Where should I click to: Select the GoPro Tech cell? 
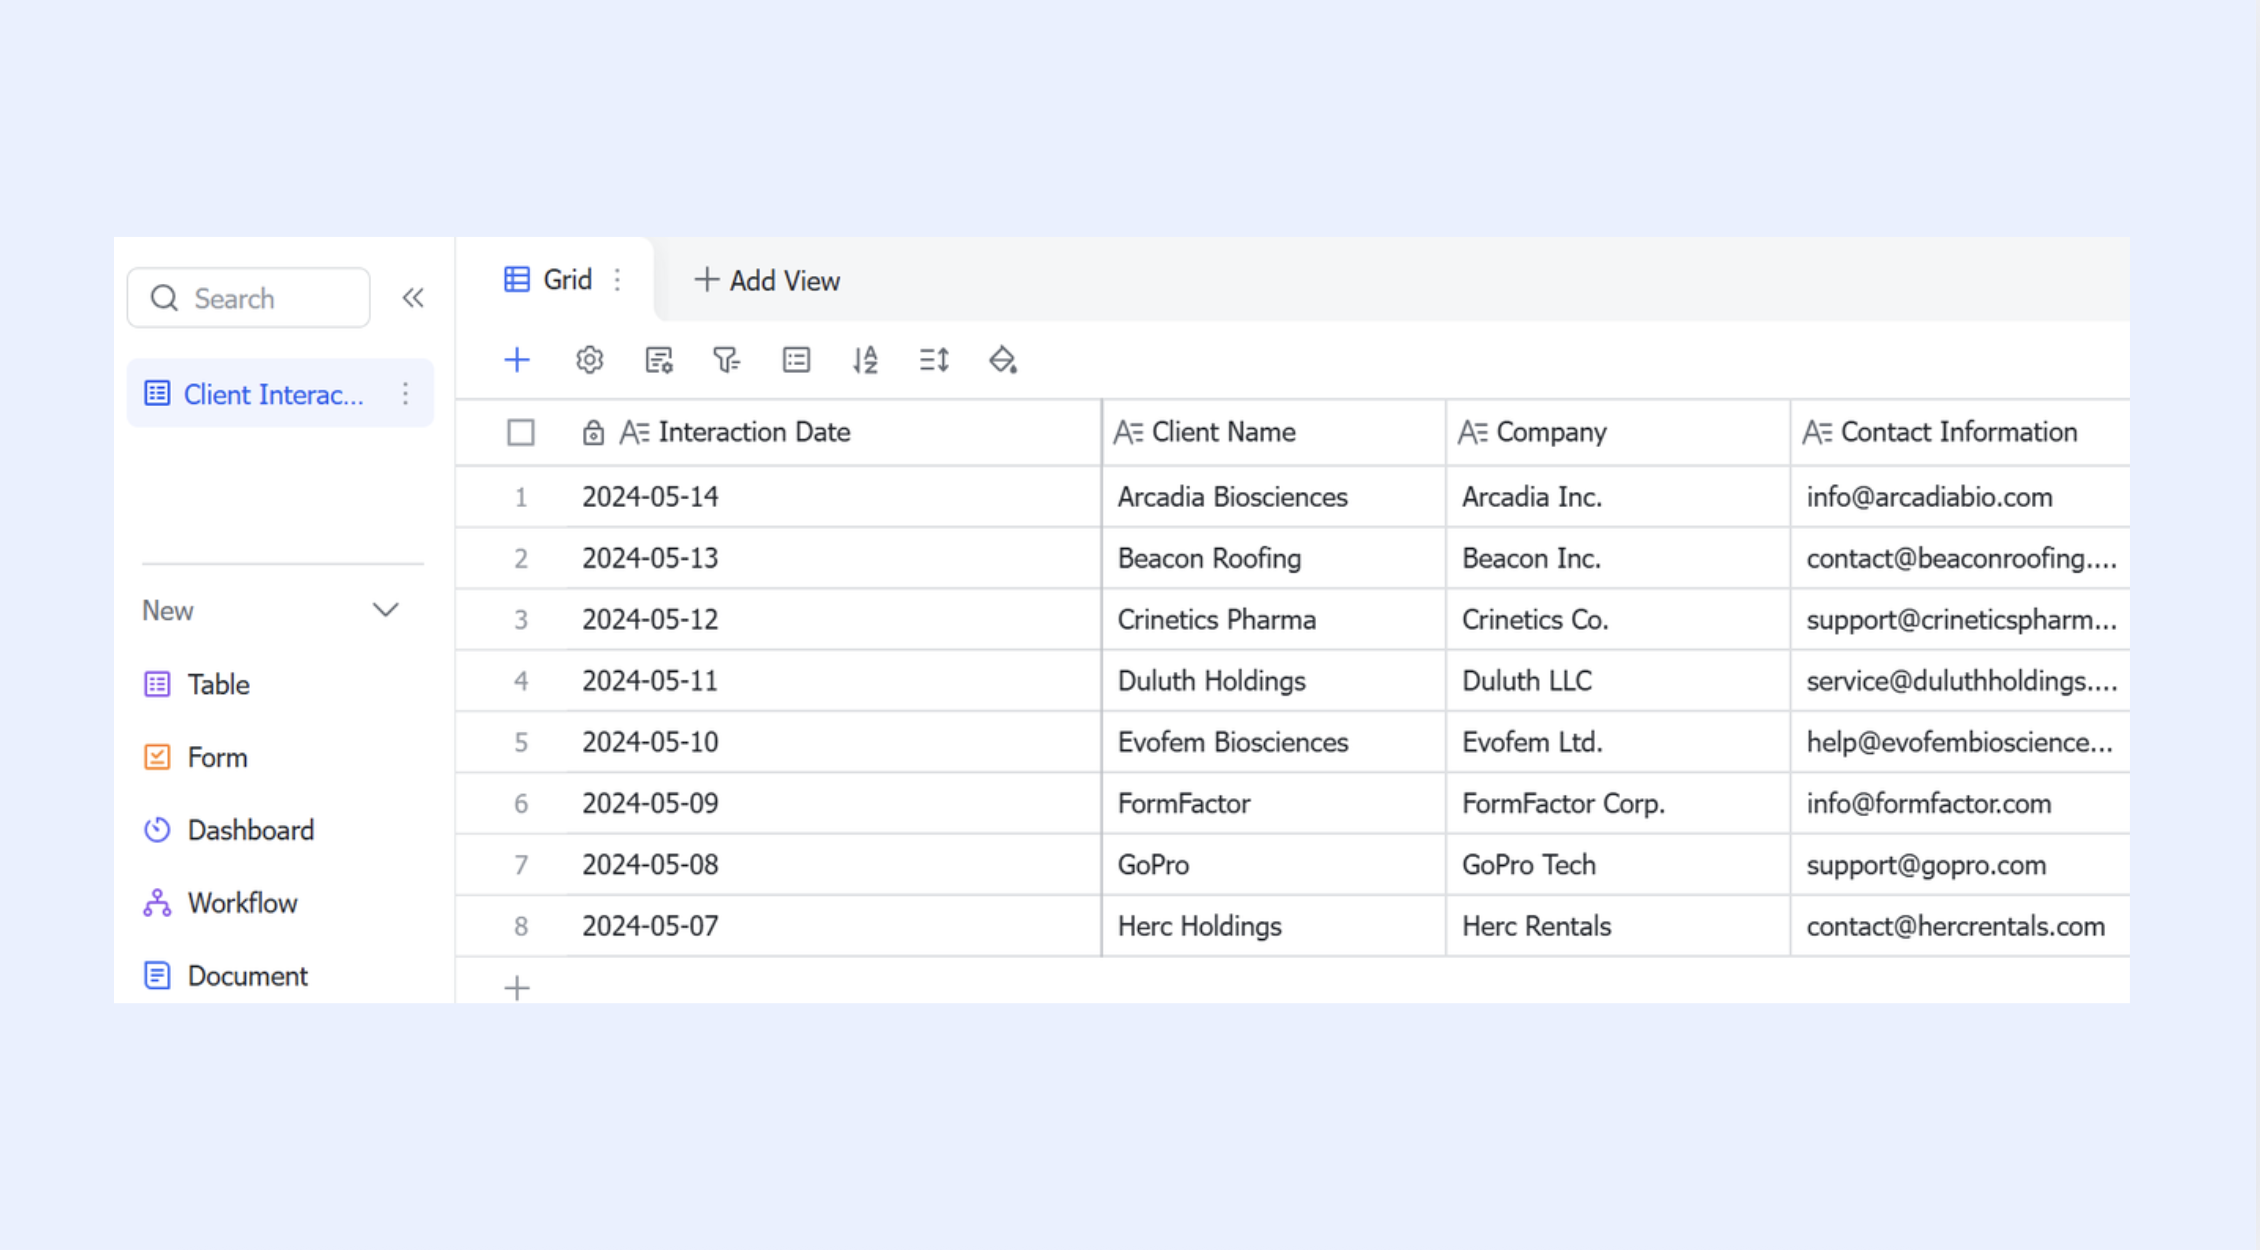coord(1618,864)
